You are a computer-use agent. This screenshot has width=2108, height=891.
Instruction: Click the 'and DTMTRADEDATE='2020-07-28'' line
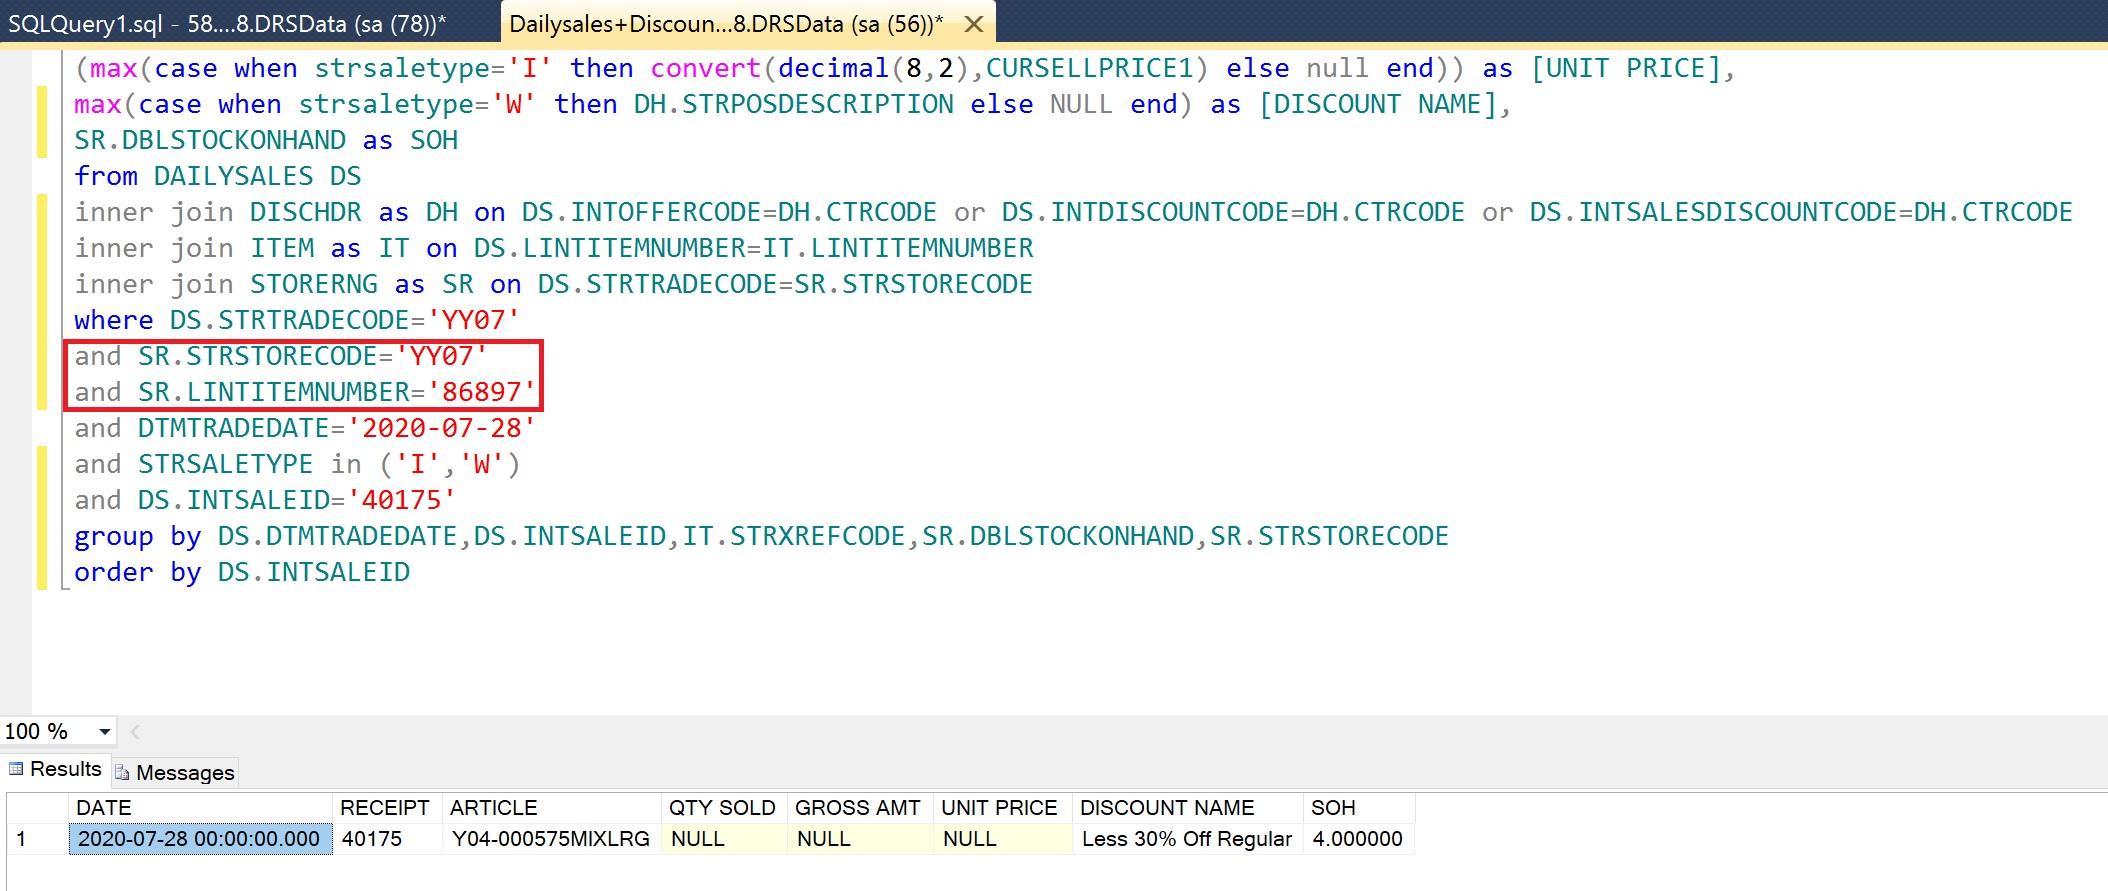(305, 428)
